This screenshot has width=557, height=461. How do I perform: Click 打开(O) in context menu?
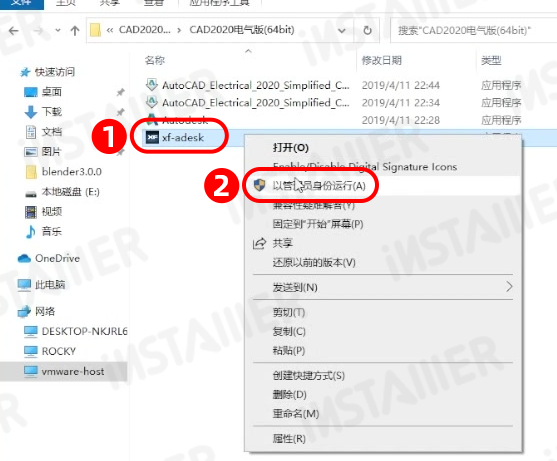coord(383,147)
